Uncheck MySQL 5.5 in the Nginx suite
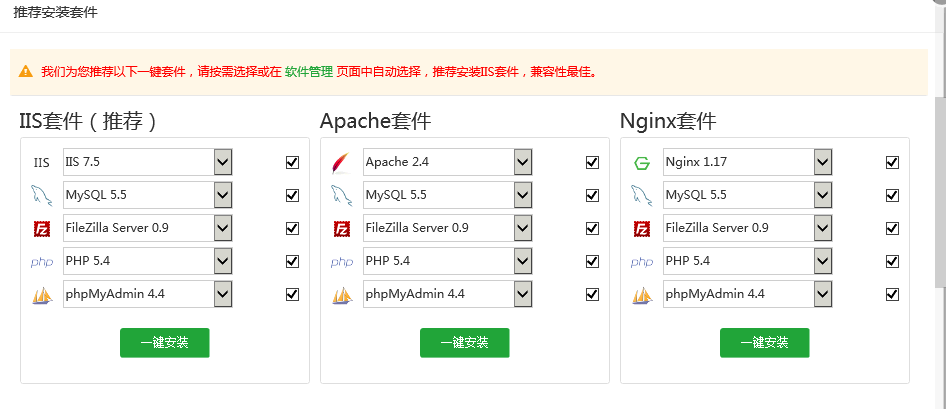Image resolution: width=946 pixels, height=409 pixels. tap(892, 195)
